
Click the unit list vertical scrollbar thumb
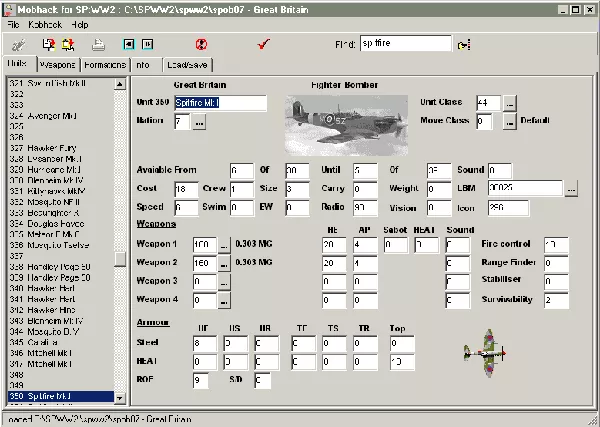(x=120, y=258)
